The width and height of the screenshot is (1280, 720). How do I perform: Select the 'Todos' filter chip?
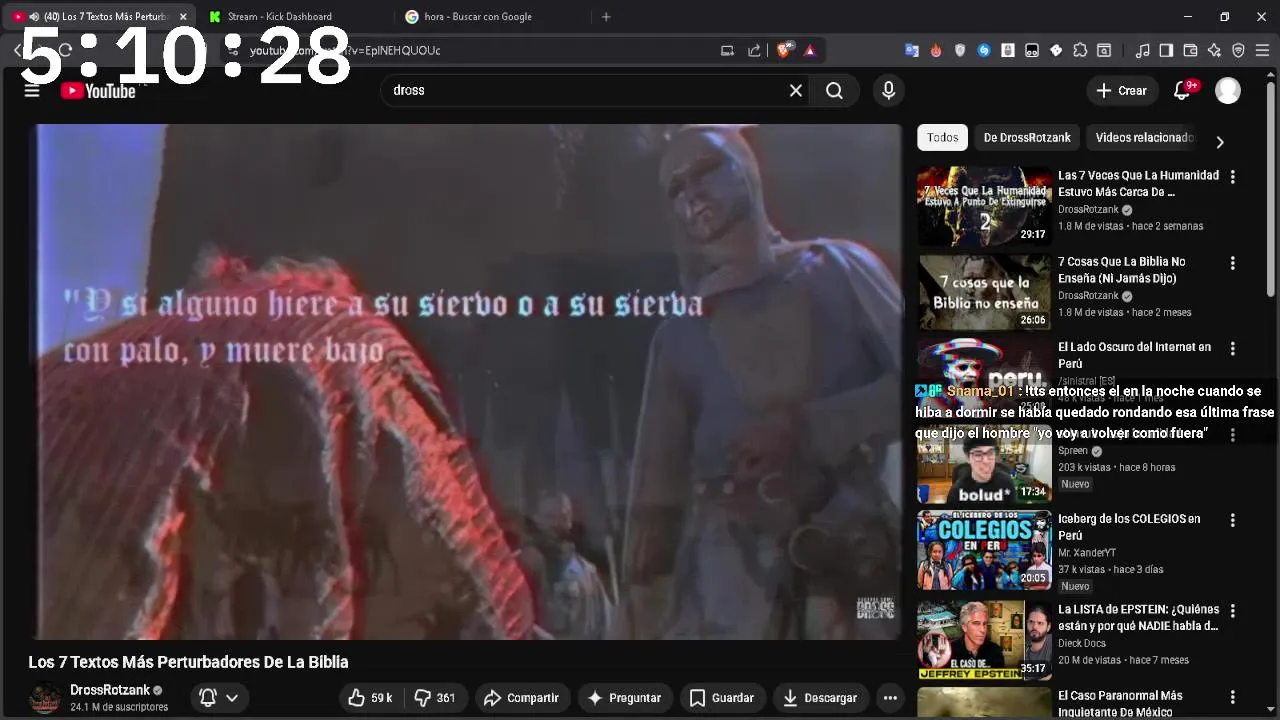[942, 138]
